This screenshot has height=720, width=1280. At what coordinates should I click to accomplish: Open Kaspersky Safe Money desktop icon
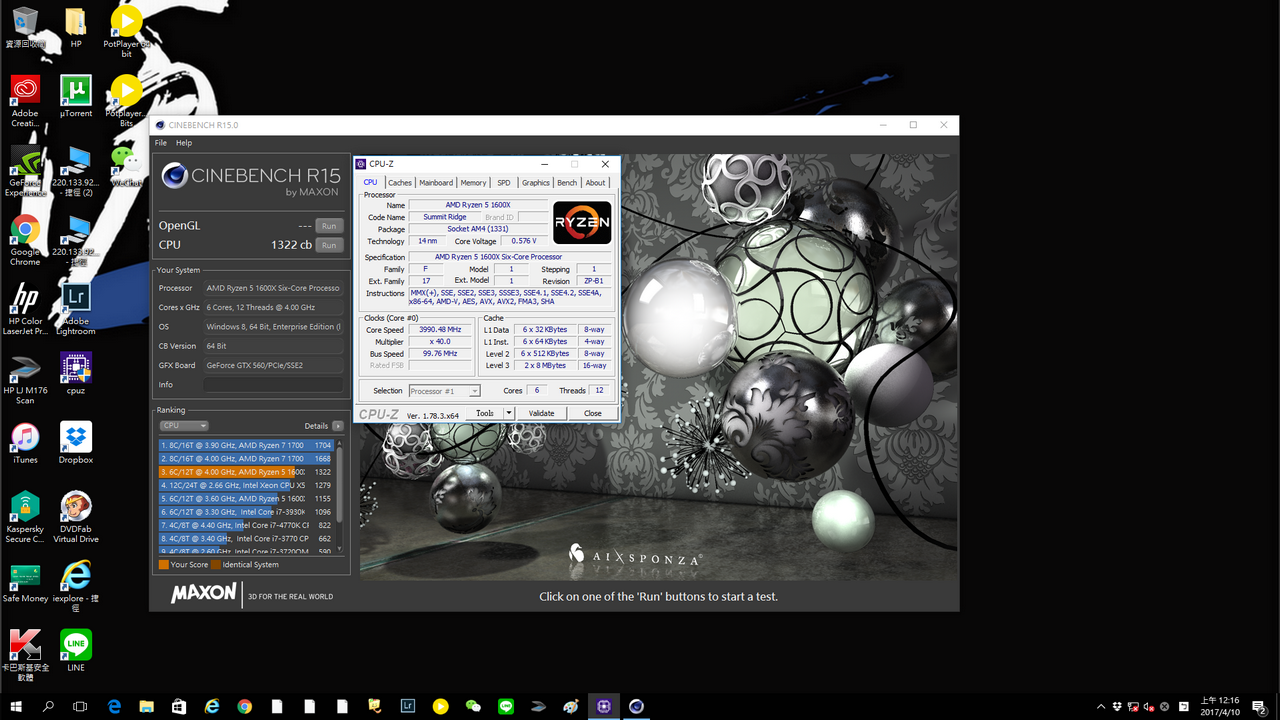click(25, 582)
